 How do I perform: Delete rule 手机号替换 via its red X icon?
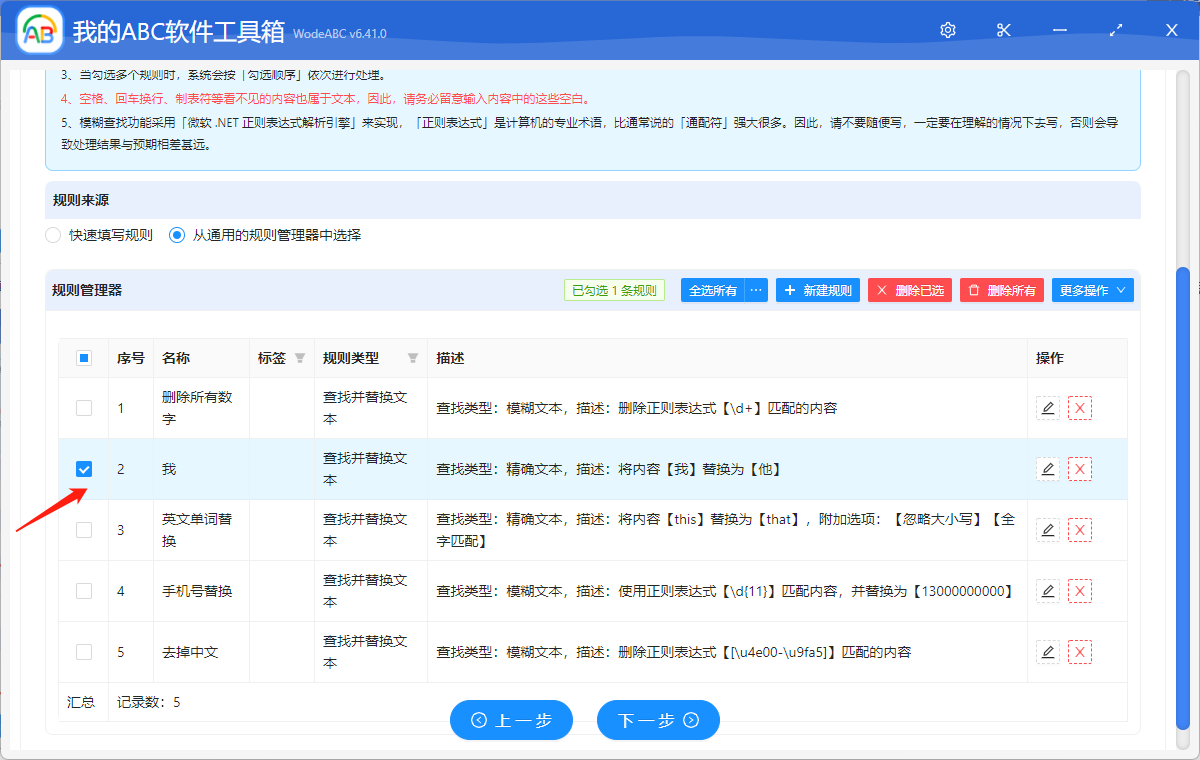[1079, 590]
